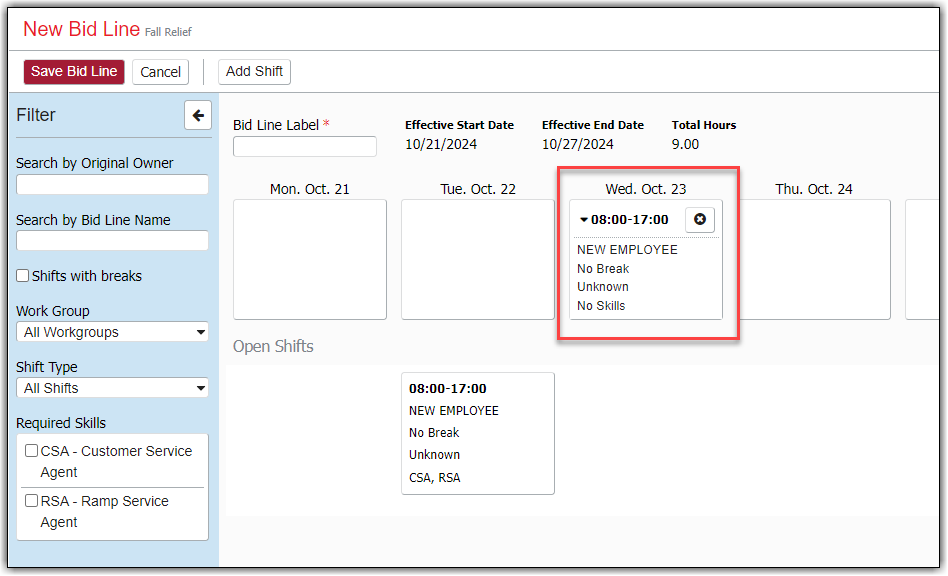Click the 08:00-17:00 time on Wednesday's shift

[630, 220]
